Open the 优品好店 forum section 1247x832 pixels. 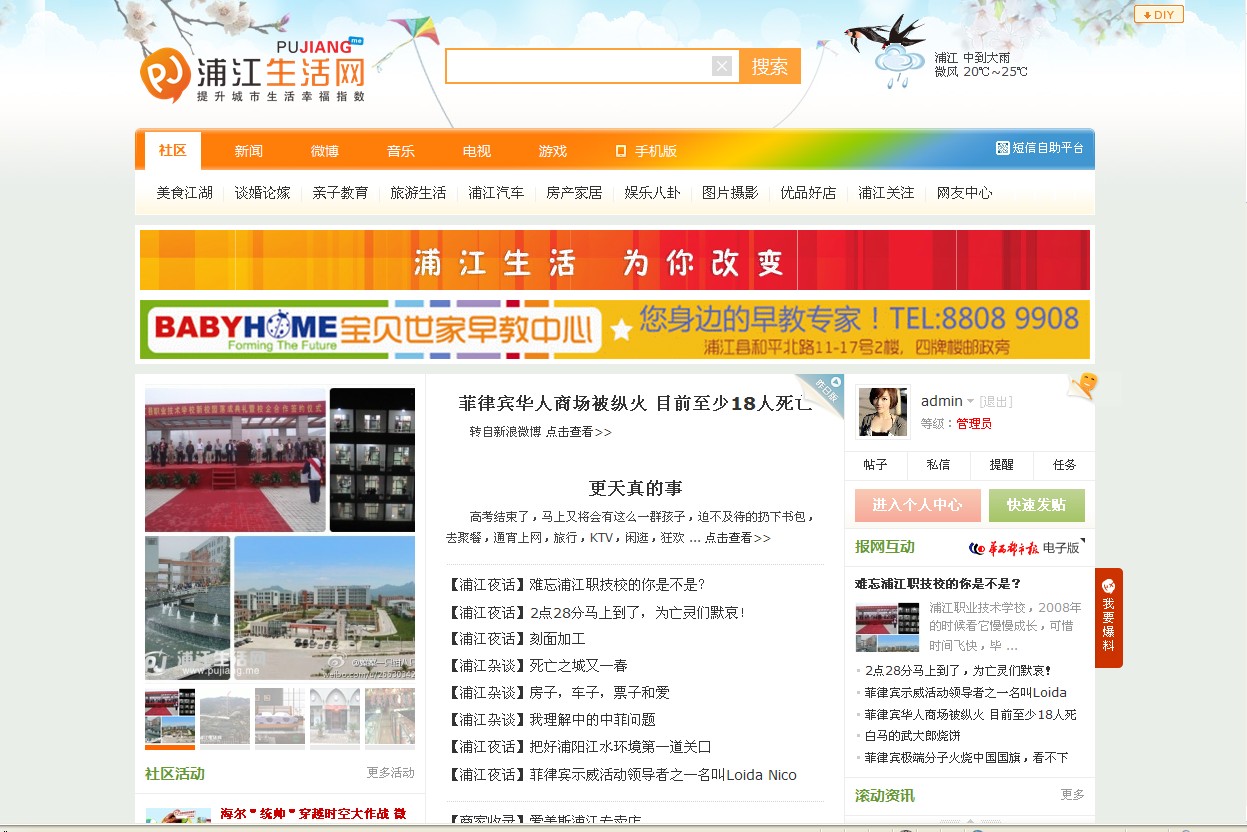[808, 193]
